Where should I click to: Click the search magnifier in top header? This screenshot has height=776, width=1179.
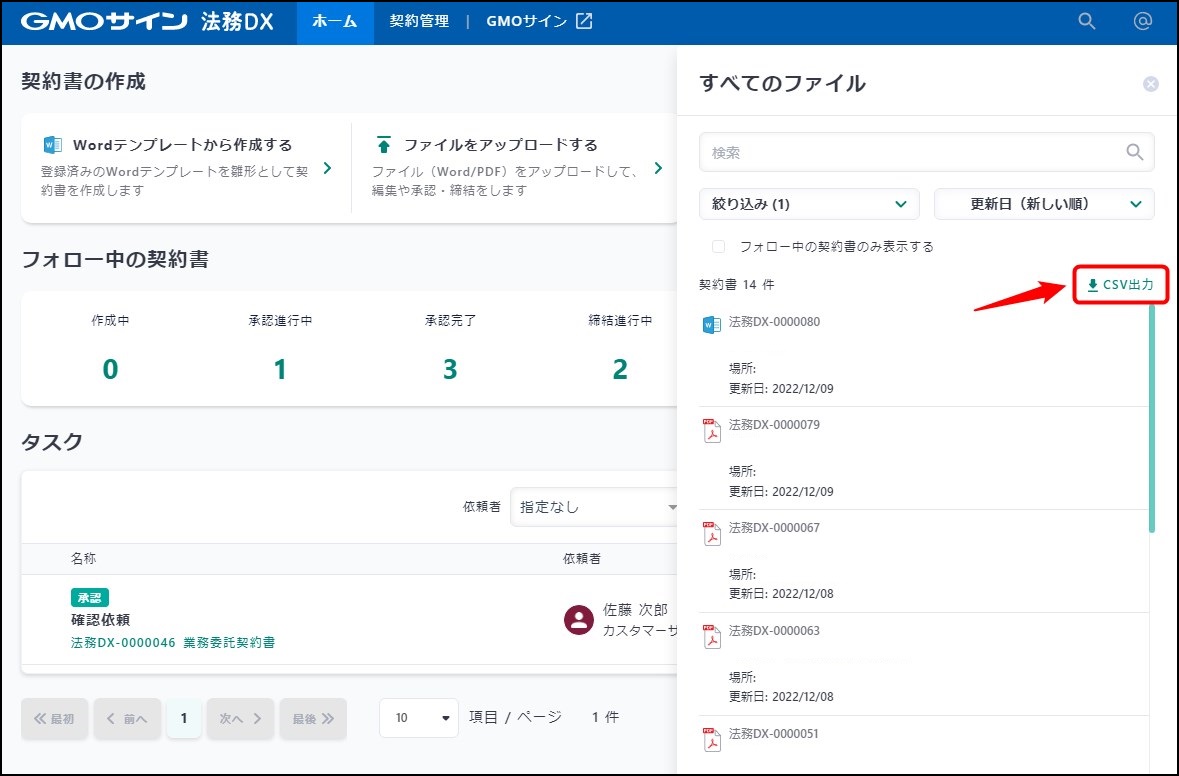[1087, 21]
